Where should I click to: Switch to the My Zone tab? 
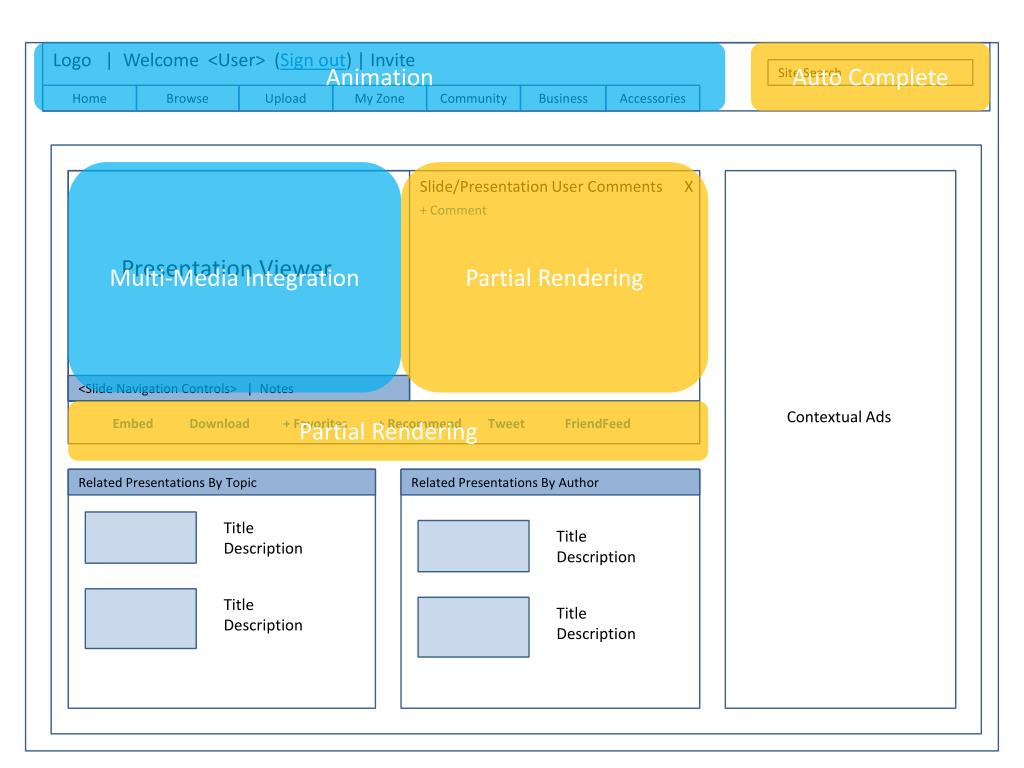(379, 99)
